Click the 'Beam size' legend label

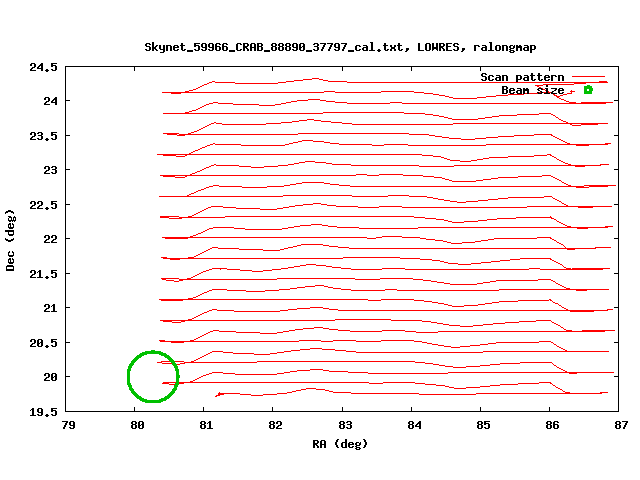pos(533,90)
